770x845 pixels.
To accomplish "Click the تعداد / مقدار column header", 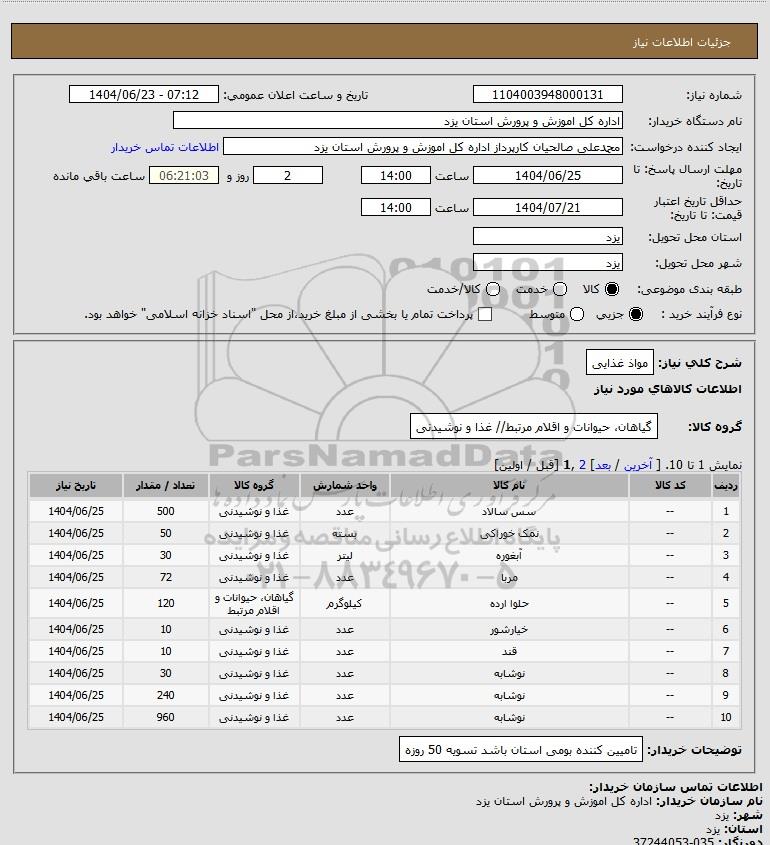I will pyautogui.click(x=165, y=485).
